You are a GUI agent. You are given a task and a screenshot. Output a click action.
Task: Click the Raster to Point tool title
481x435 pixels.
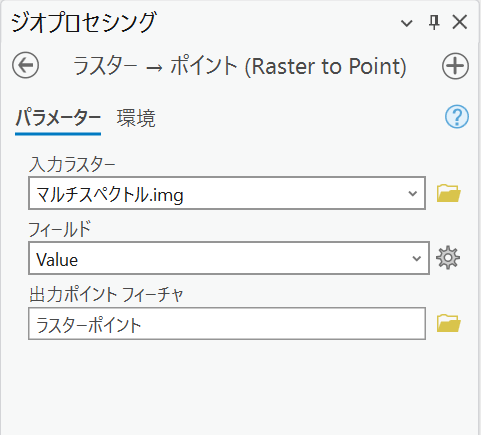(x=239, y=66)
